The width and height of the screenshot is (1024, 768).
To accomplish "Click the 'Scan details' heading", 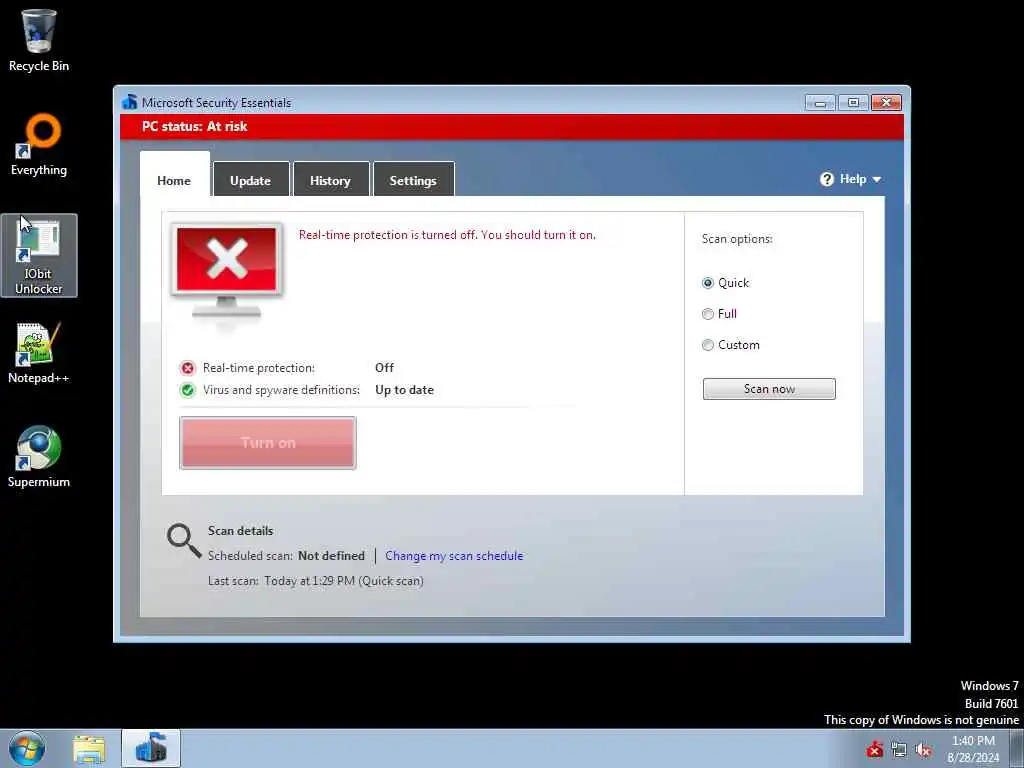I will [240, 531].
